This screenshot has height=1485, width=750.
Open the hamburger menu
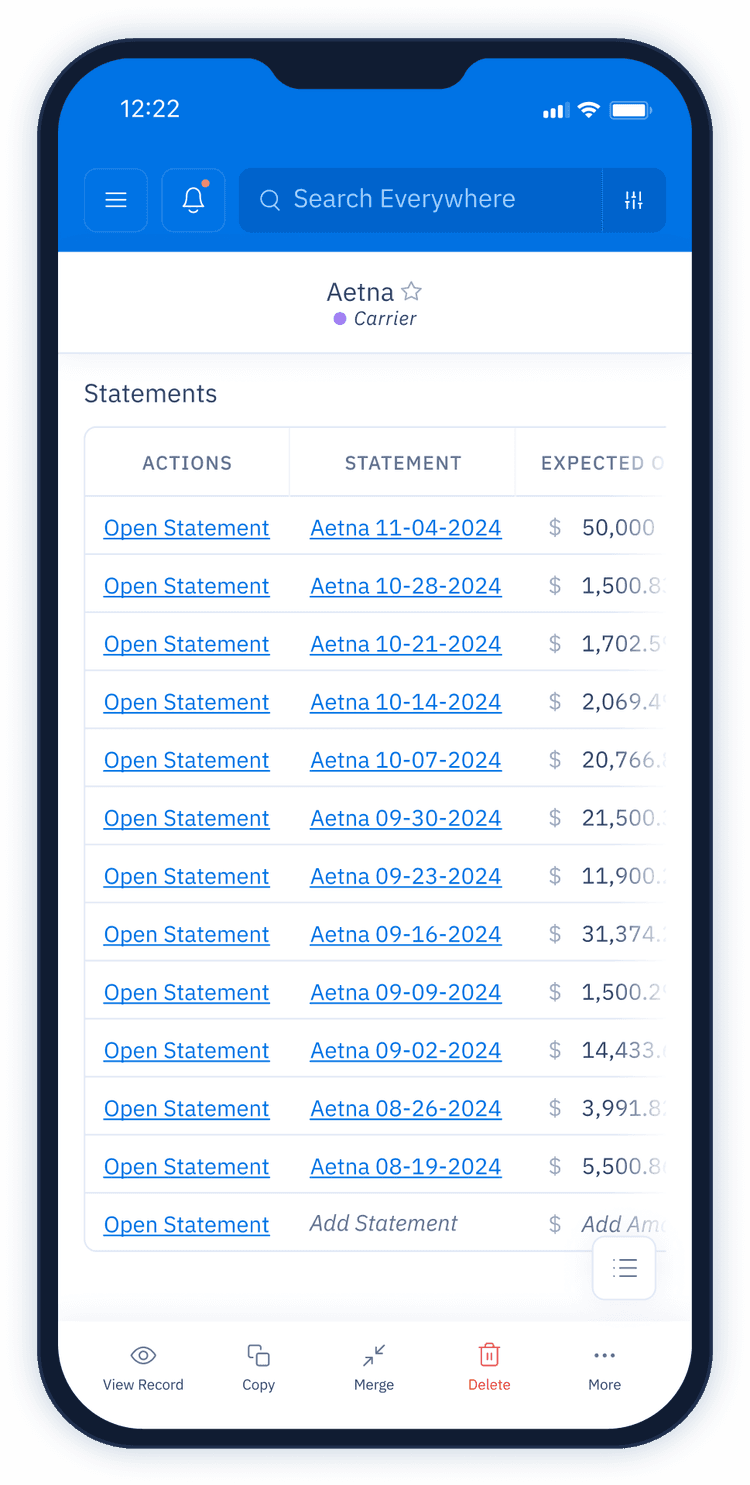[x=116, y=200]
